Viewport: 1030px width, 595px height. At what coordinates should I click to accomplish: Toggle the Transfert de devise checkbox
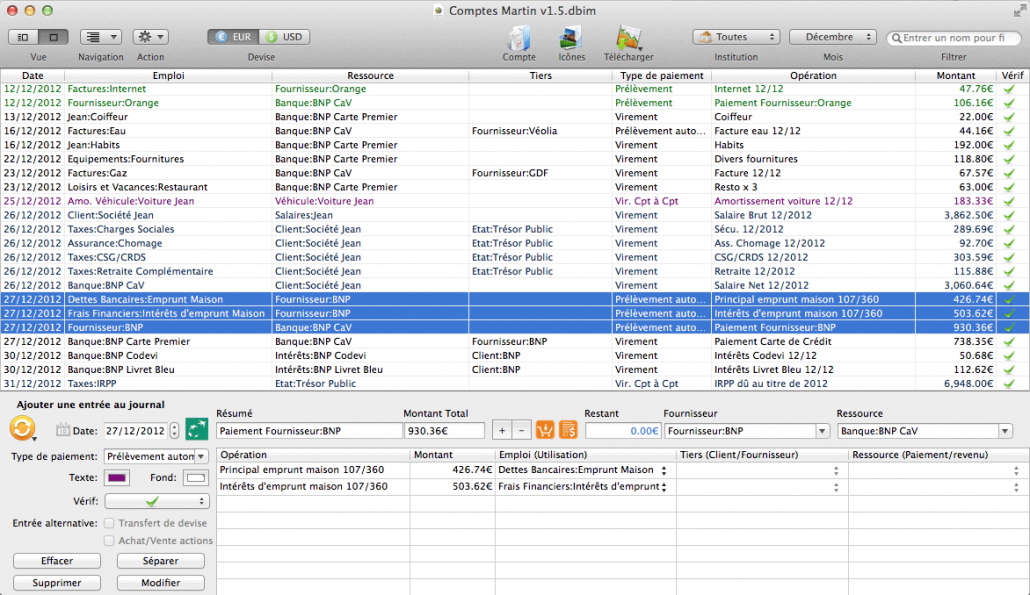click(109, 523)
